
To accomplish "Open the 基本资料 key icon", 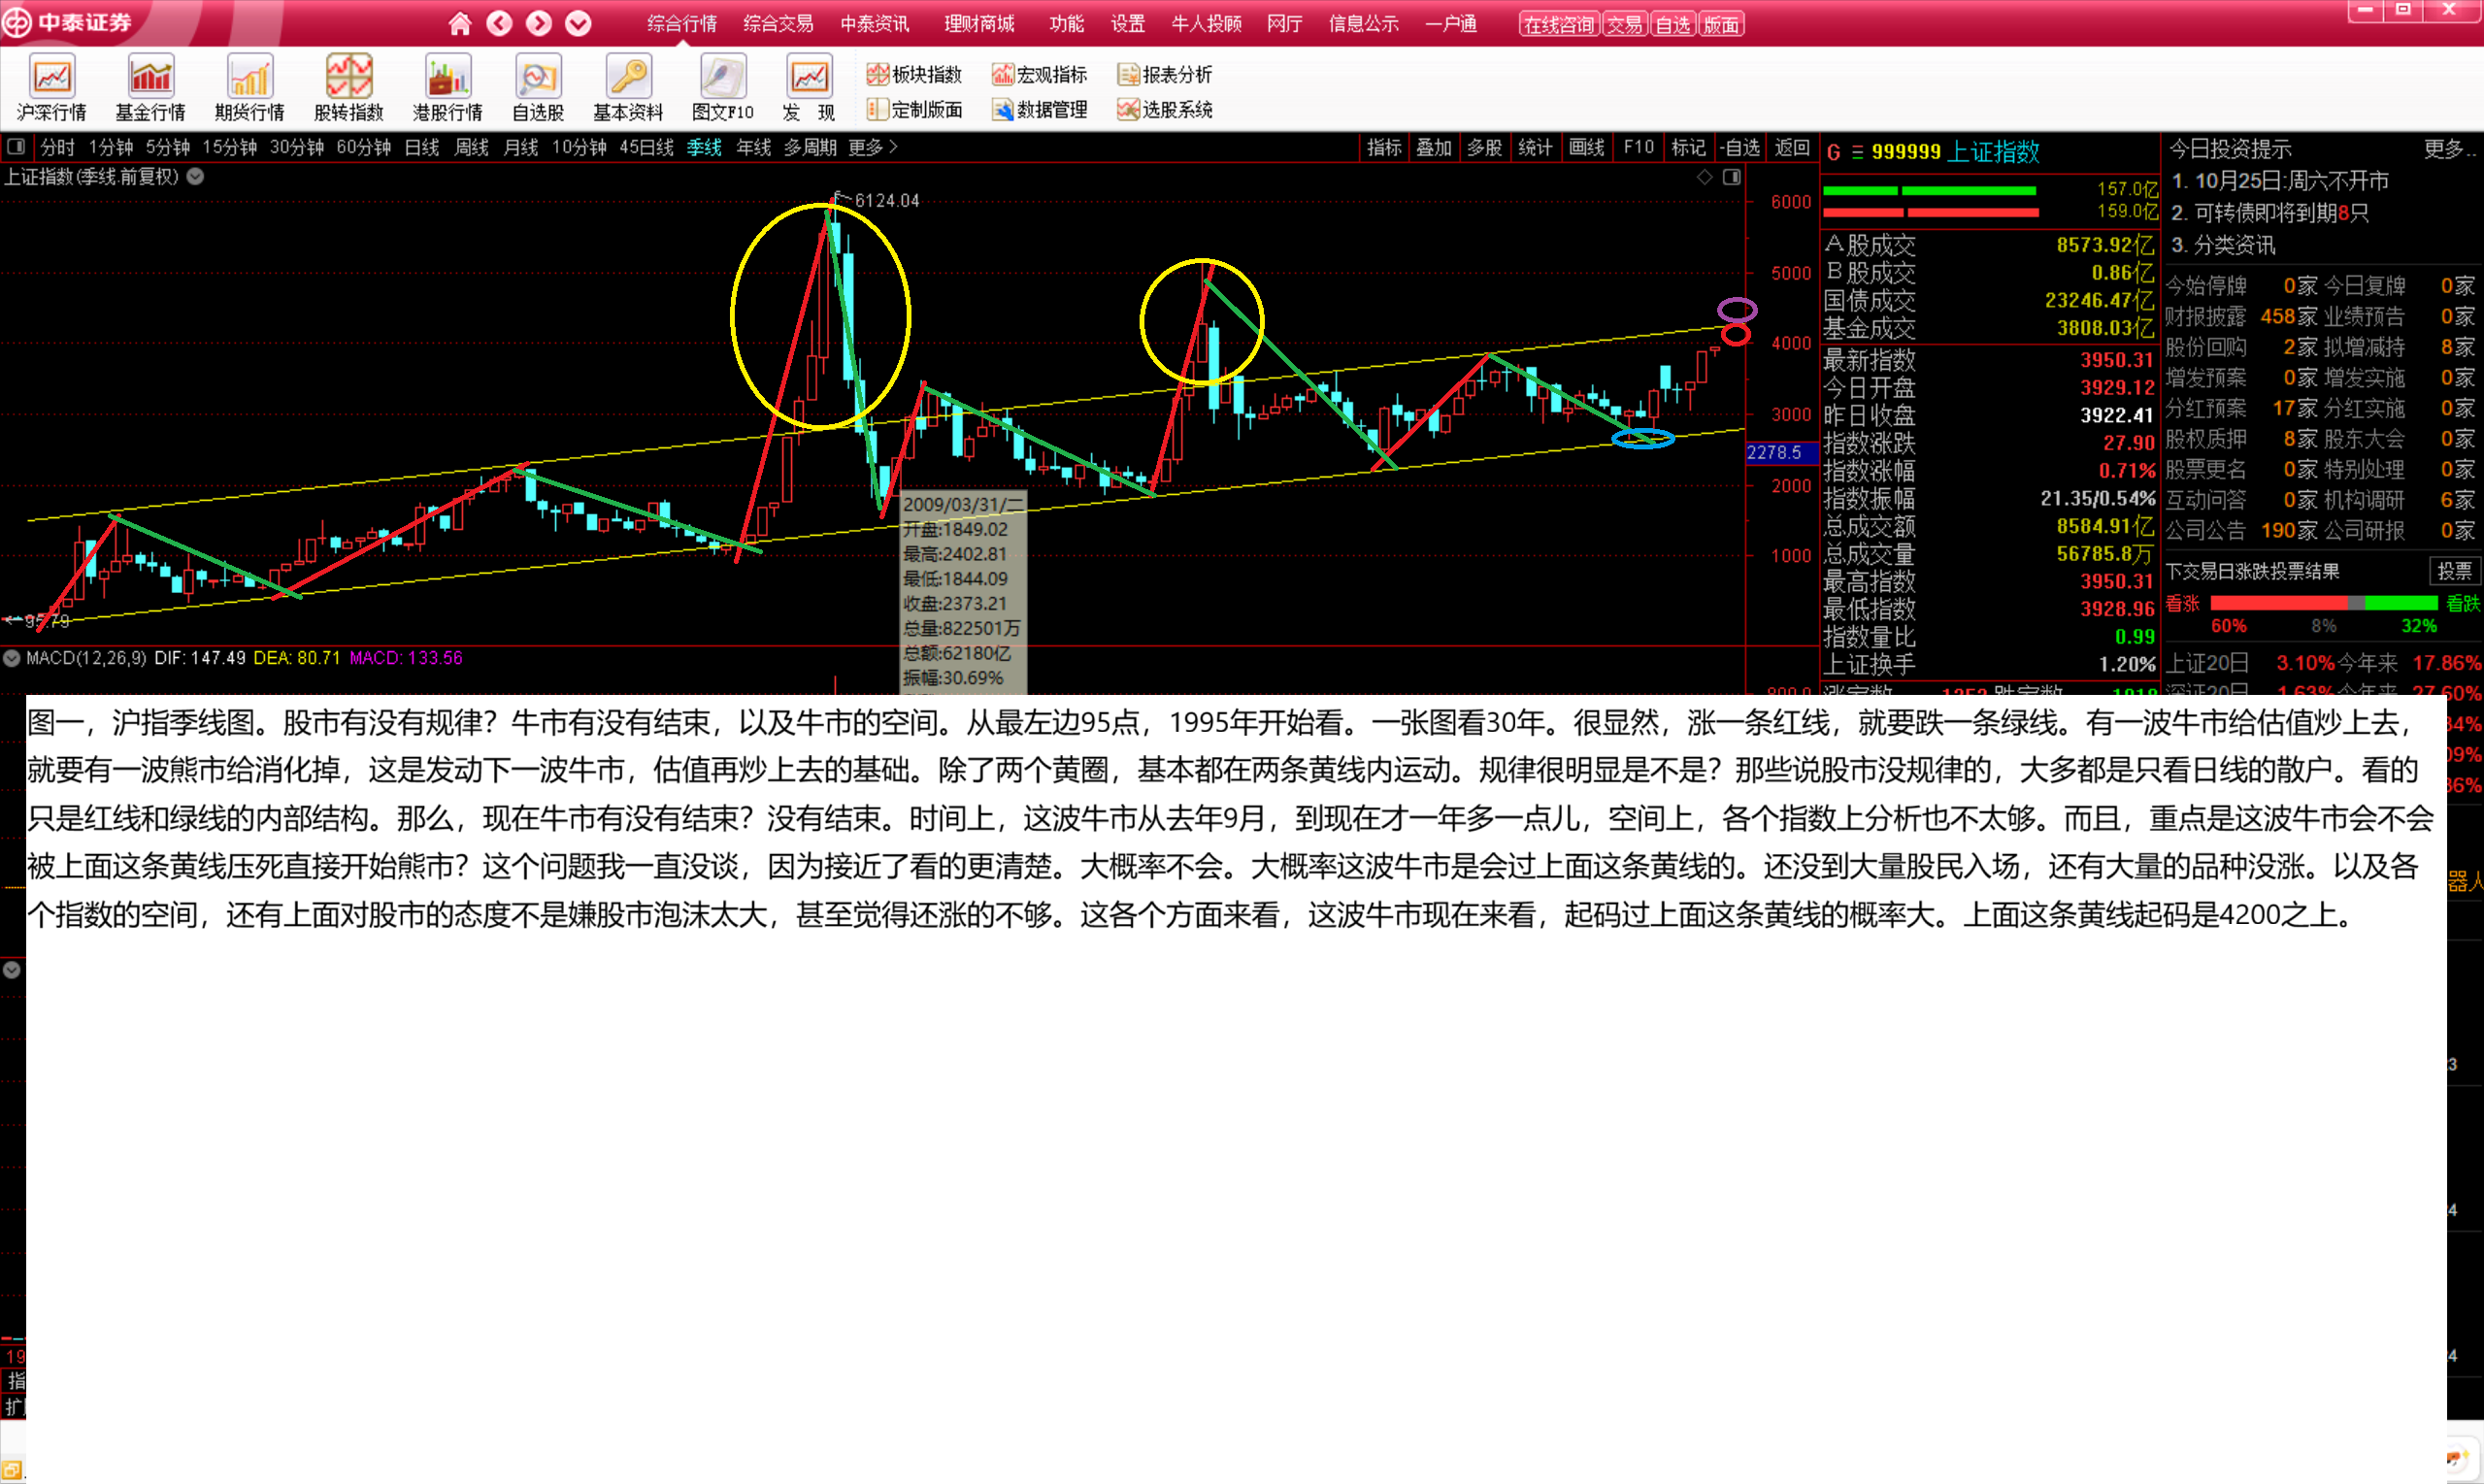I will pyautogui.click(x=628, y=78).
